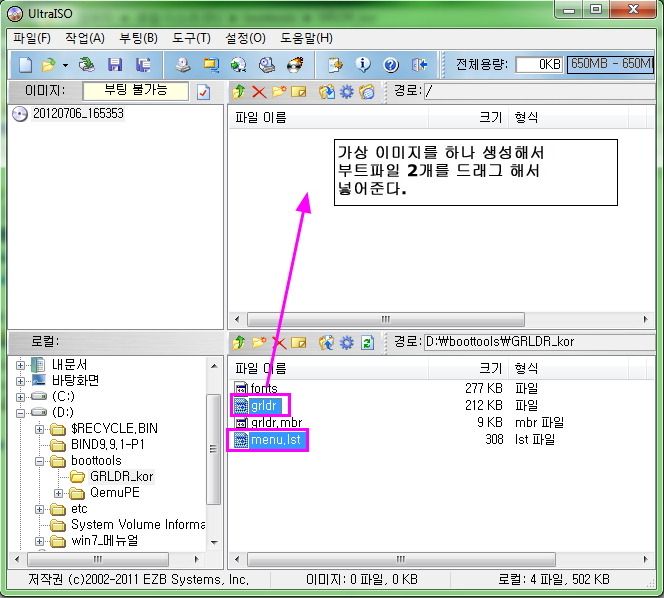Click the Open CD/DVD icon in main toolbar

point(87,65)
